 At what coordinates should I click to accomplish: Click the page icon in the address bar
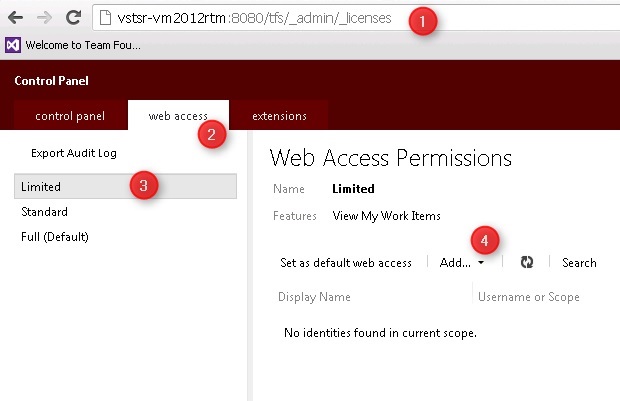tap(106, 18)
